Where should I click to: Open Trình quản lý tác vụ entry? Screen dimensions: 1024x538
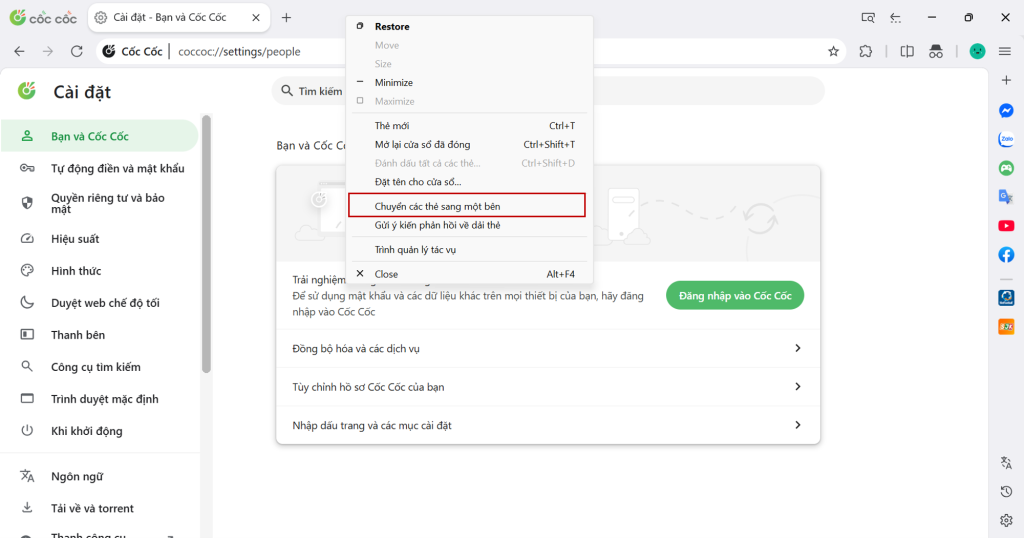click(469, 249)
